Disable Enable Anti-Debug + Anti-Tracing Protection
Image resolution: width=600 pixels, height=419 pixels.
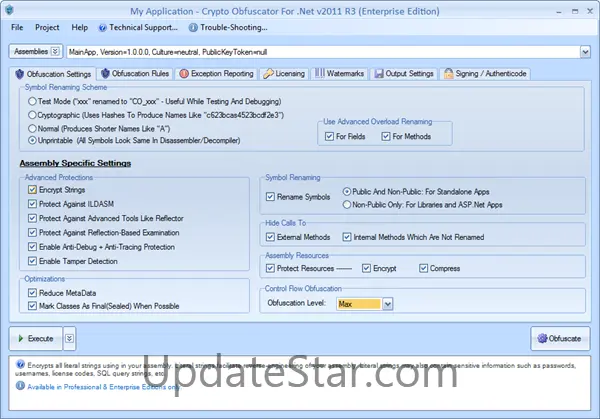33,247
